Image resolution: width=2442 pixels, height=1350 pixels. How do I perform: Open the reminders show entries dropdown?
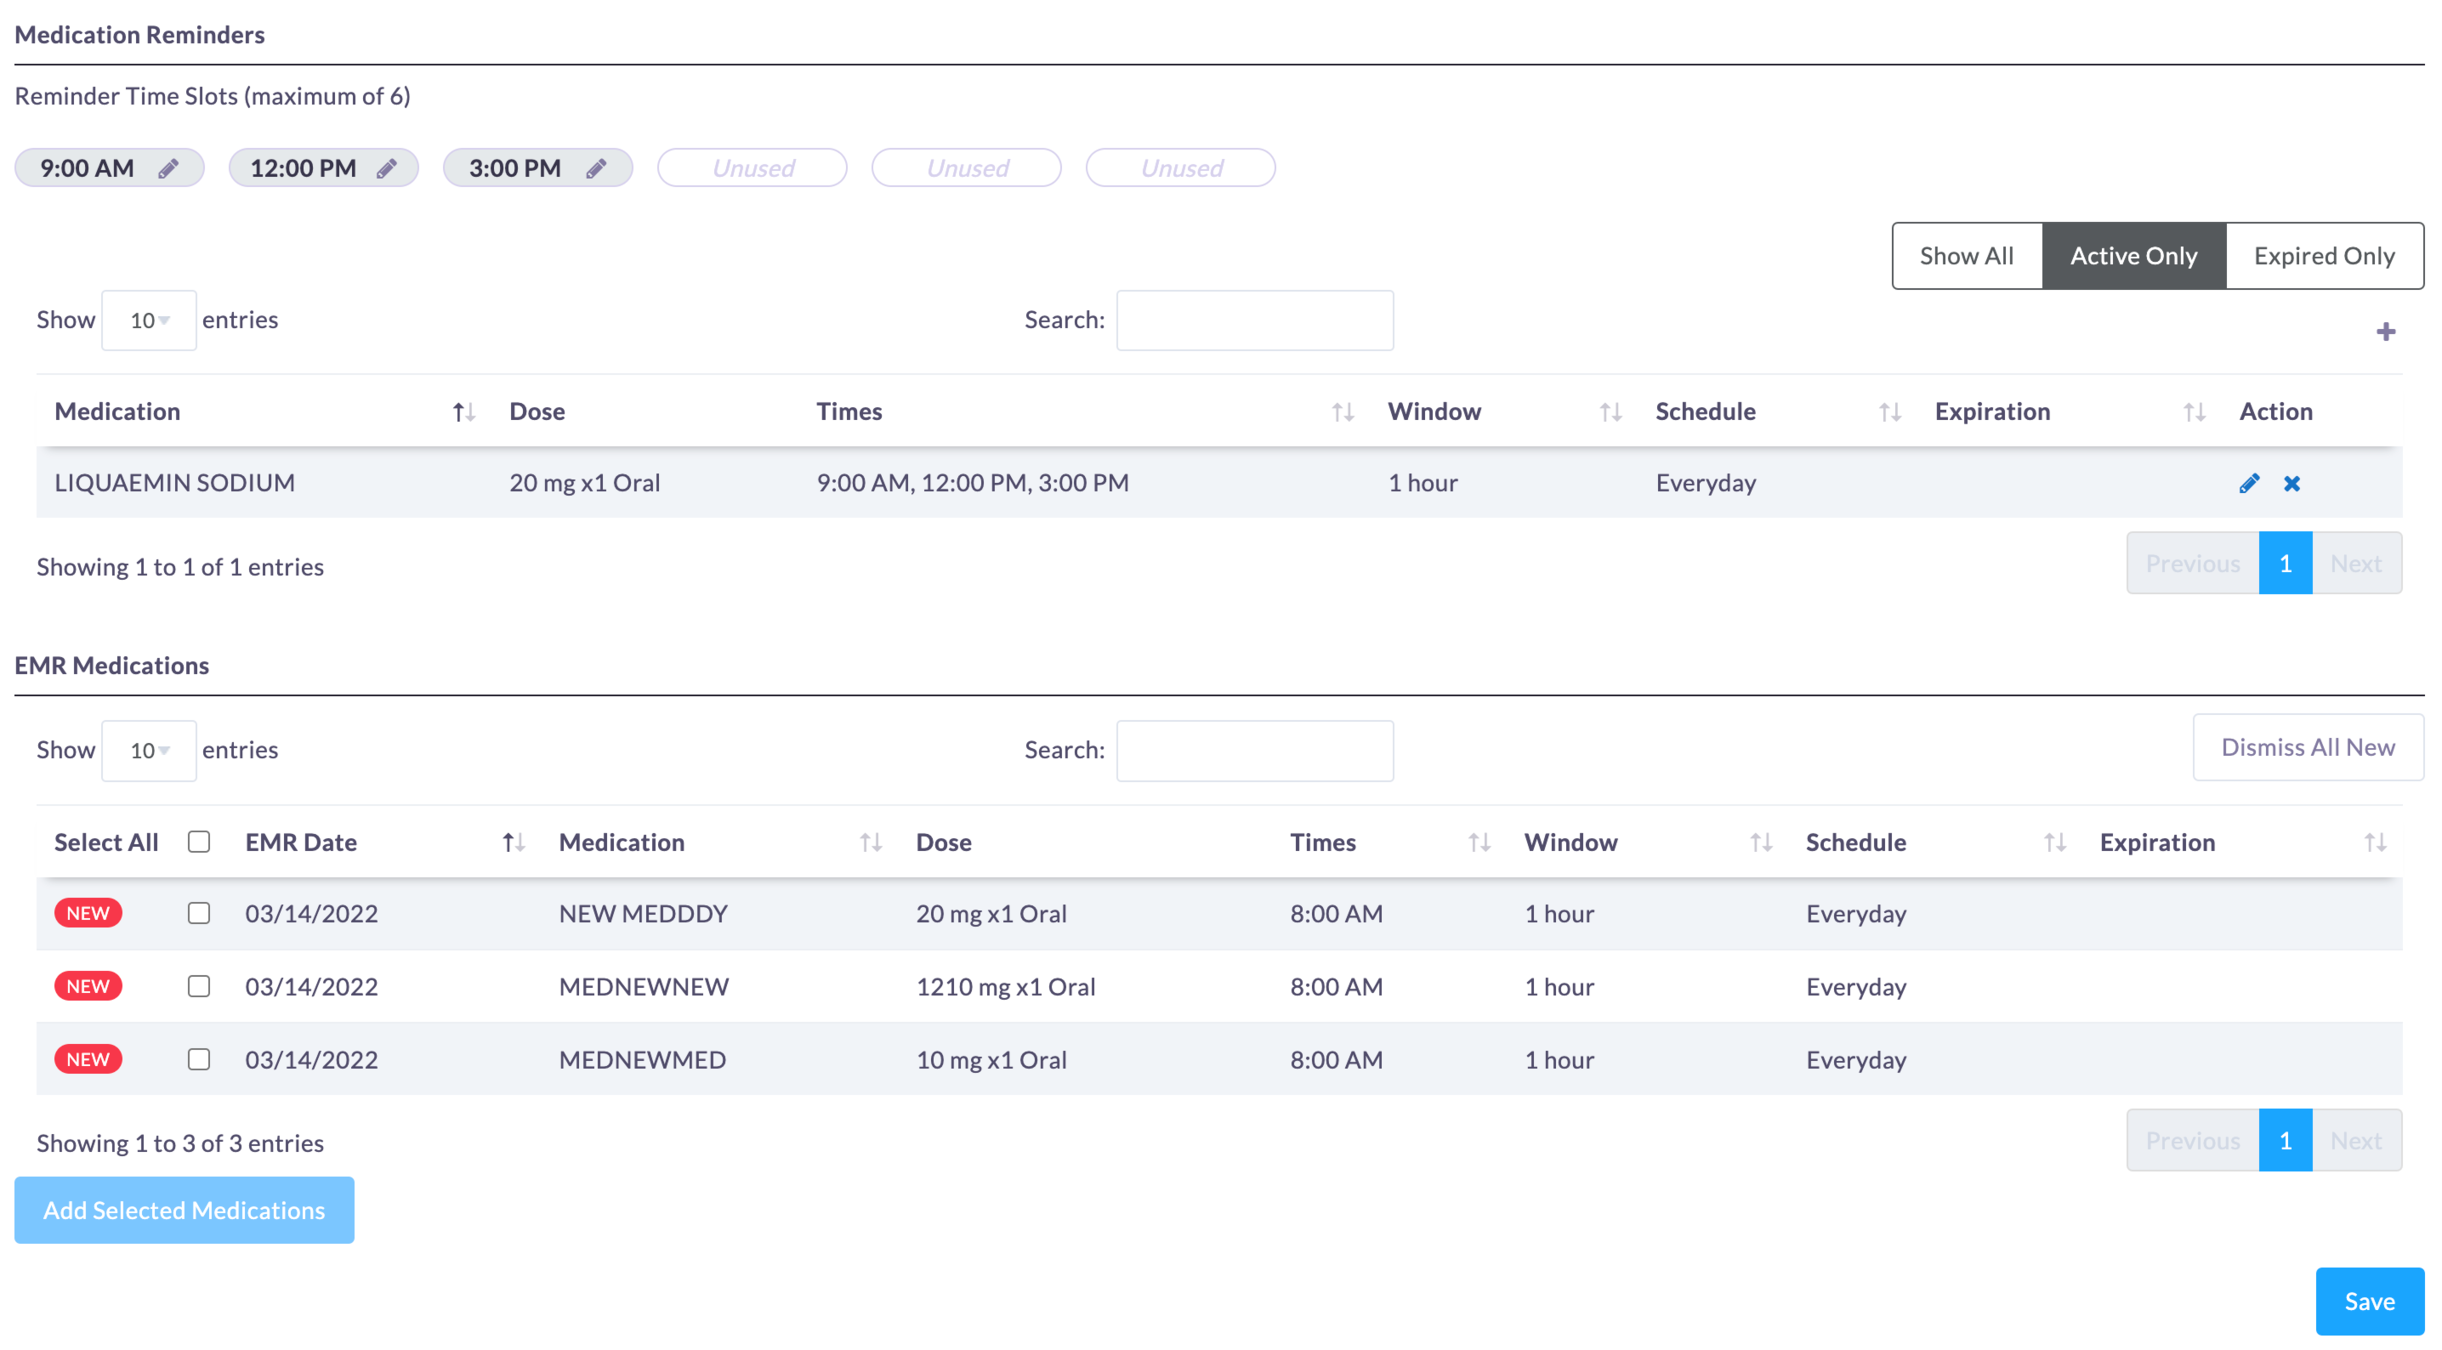point(149,320)
